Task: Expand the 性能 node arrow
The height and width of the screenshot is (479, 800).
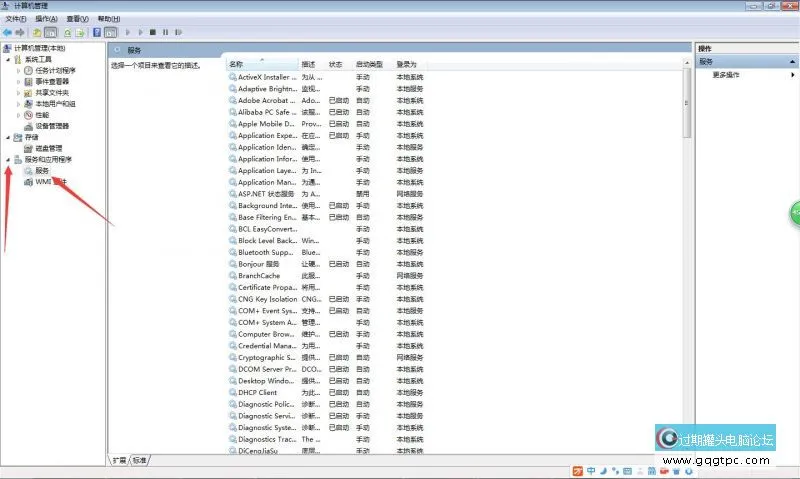Action: coord(18,115)
